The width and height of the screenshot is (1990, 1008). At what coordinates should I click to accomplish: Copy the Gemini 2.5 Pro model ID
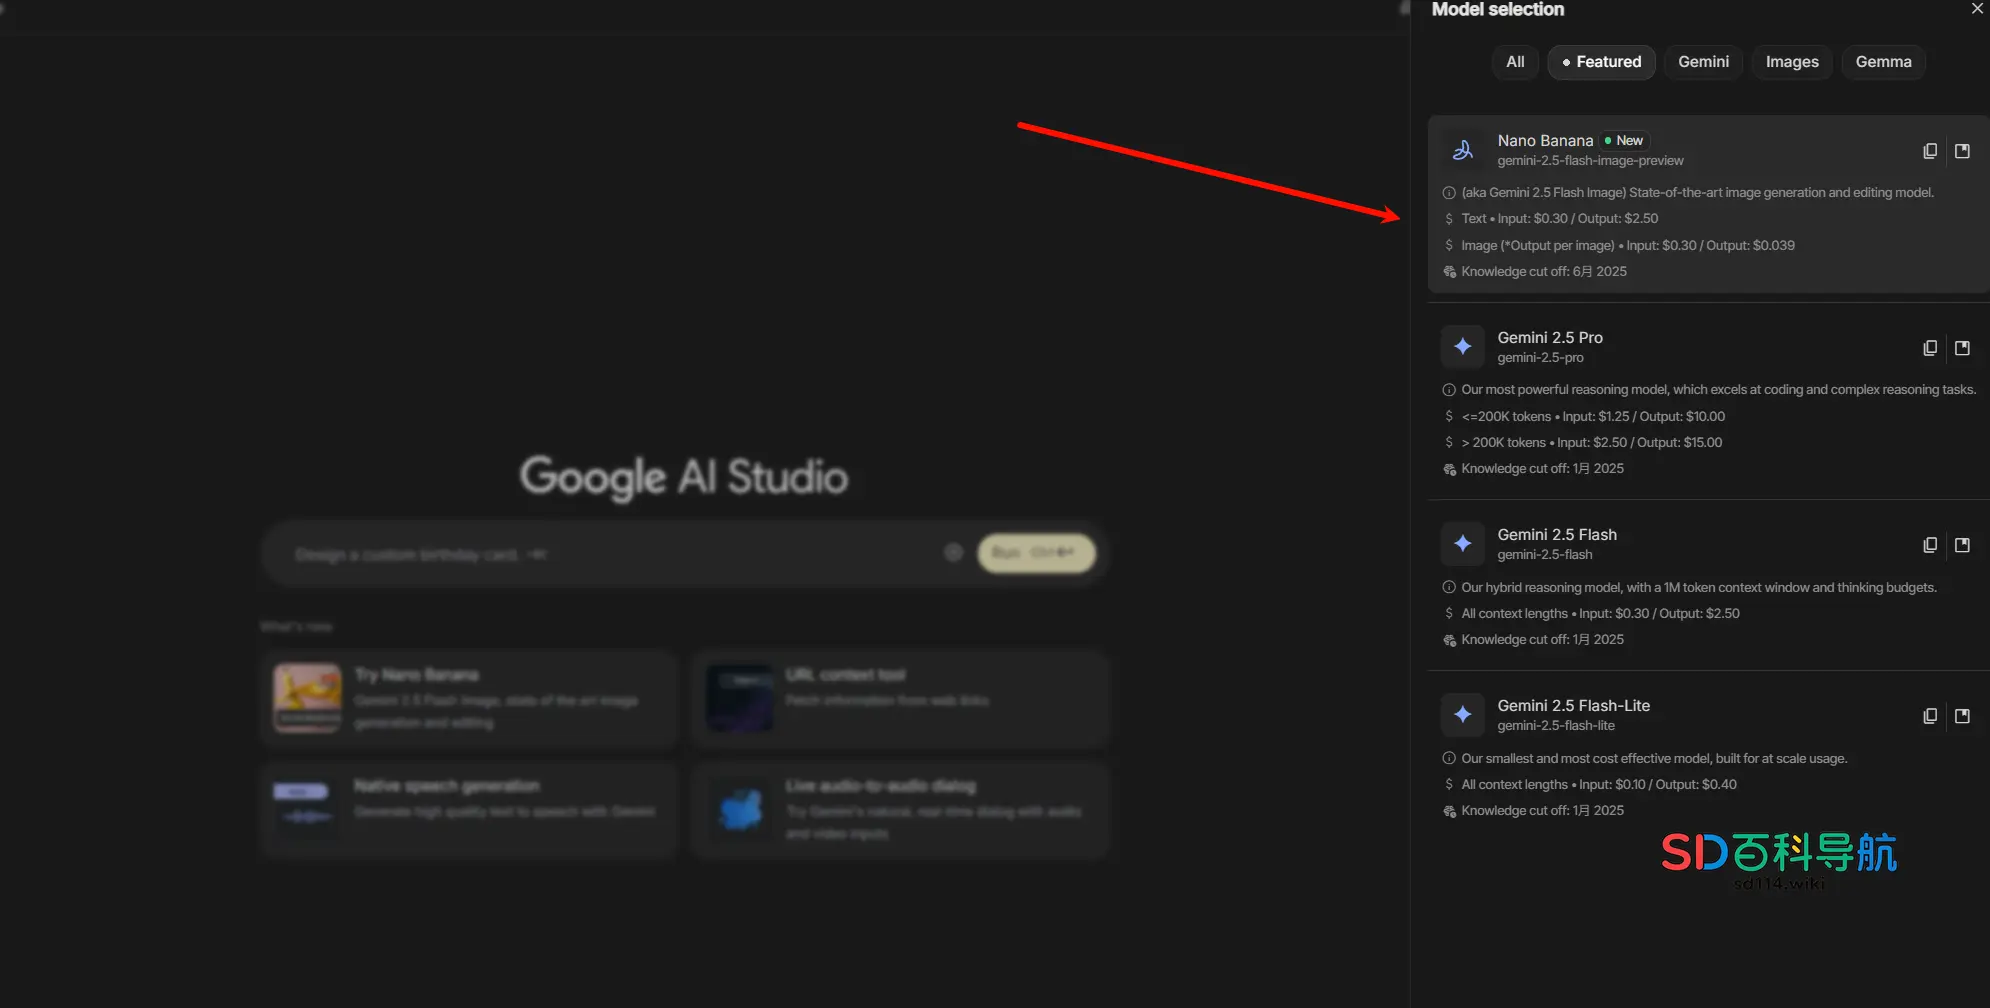coord(1930,348)
